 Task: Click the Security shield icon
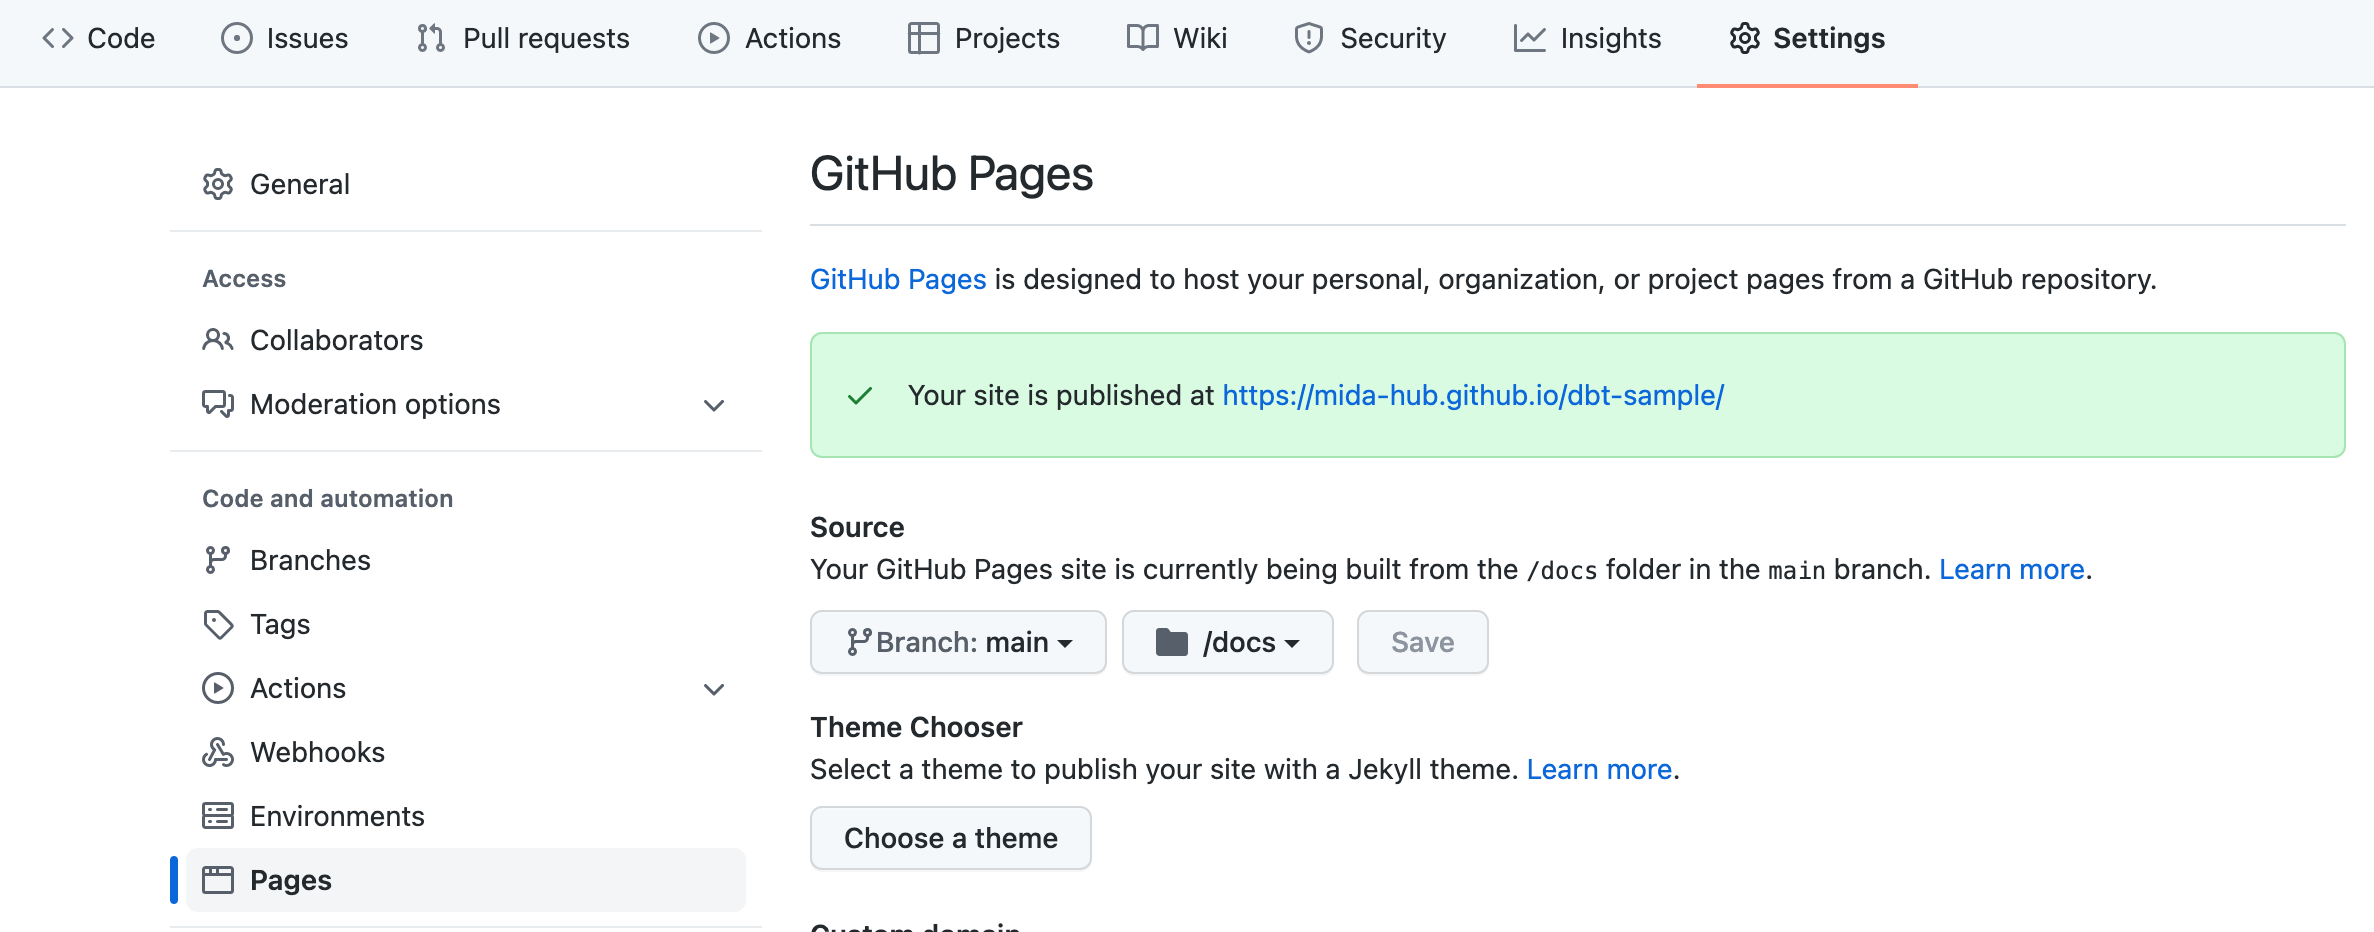point(1309,38)
